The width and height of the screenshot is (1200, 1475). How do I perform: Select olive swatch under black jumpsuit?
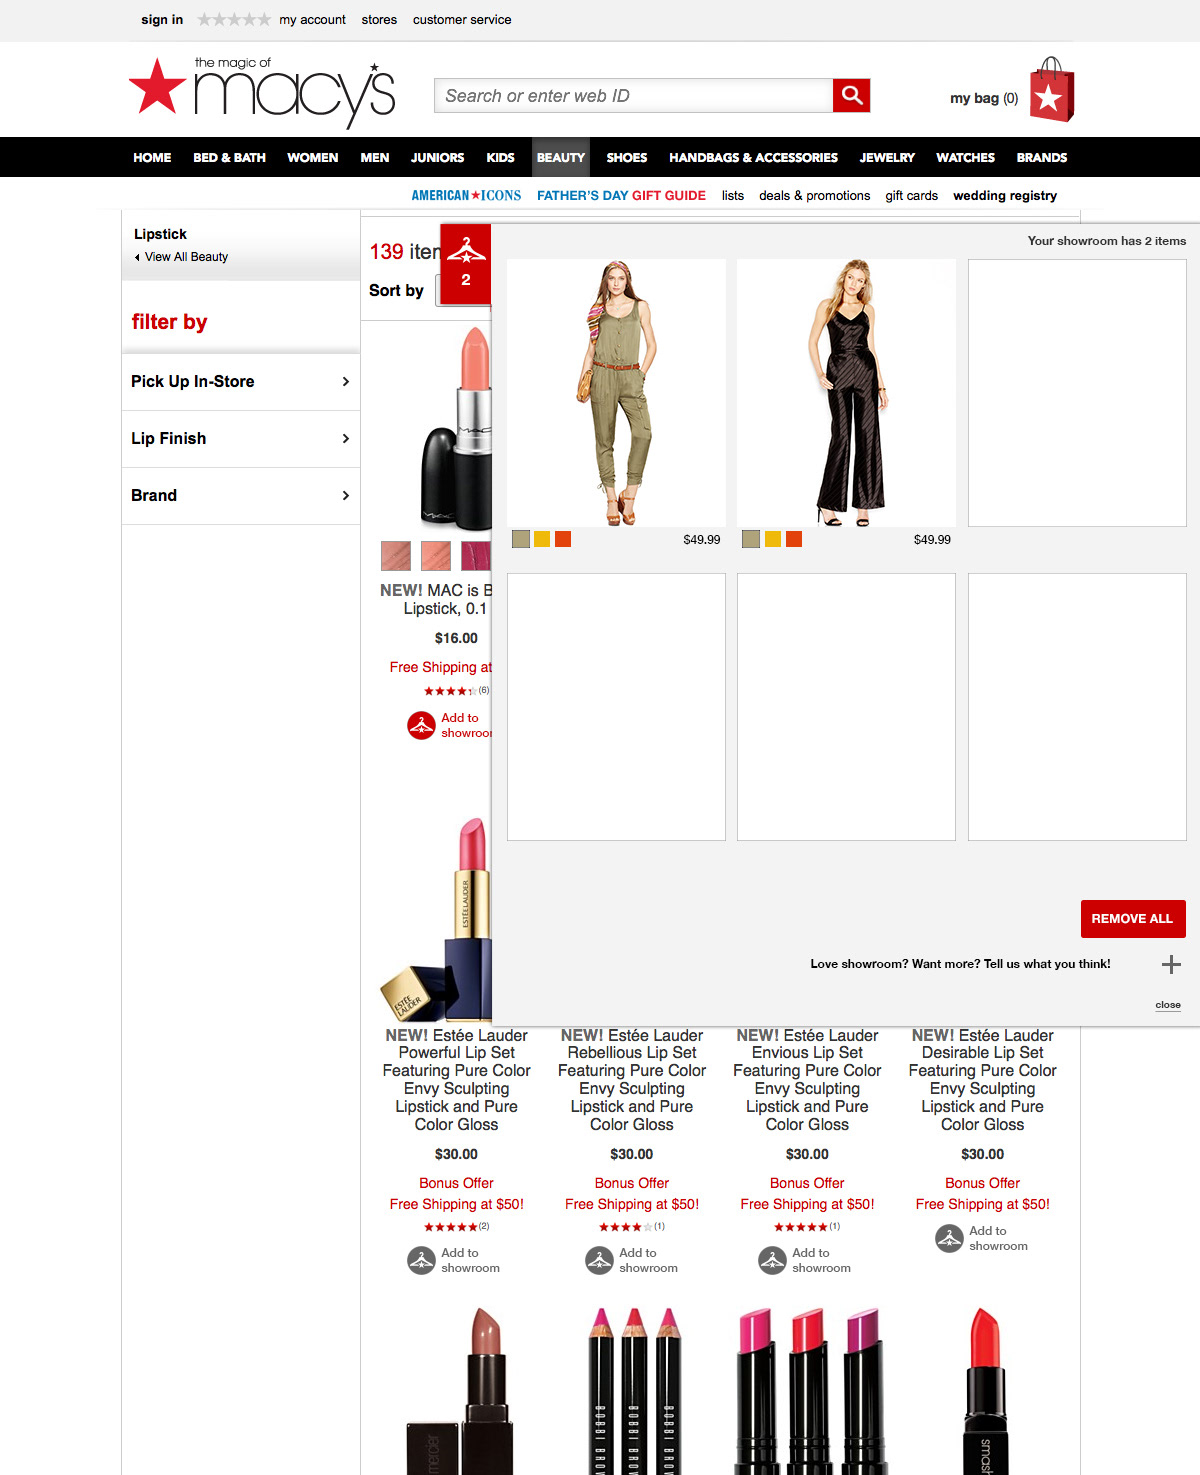pyautogui.click(x=751, y=539)
